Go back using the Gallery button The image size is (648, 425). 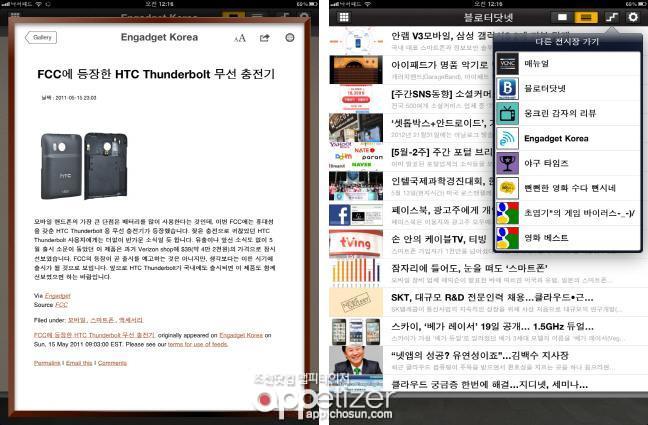point(40,38)
